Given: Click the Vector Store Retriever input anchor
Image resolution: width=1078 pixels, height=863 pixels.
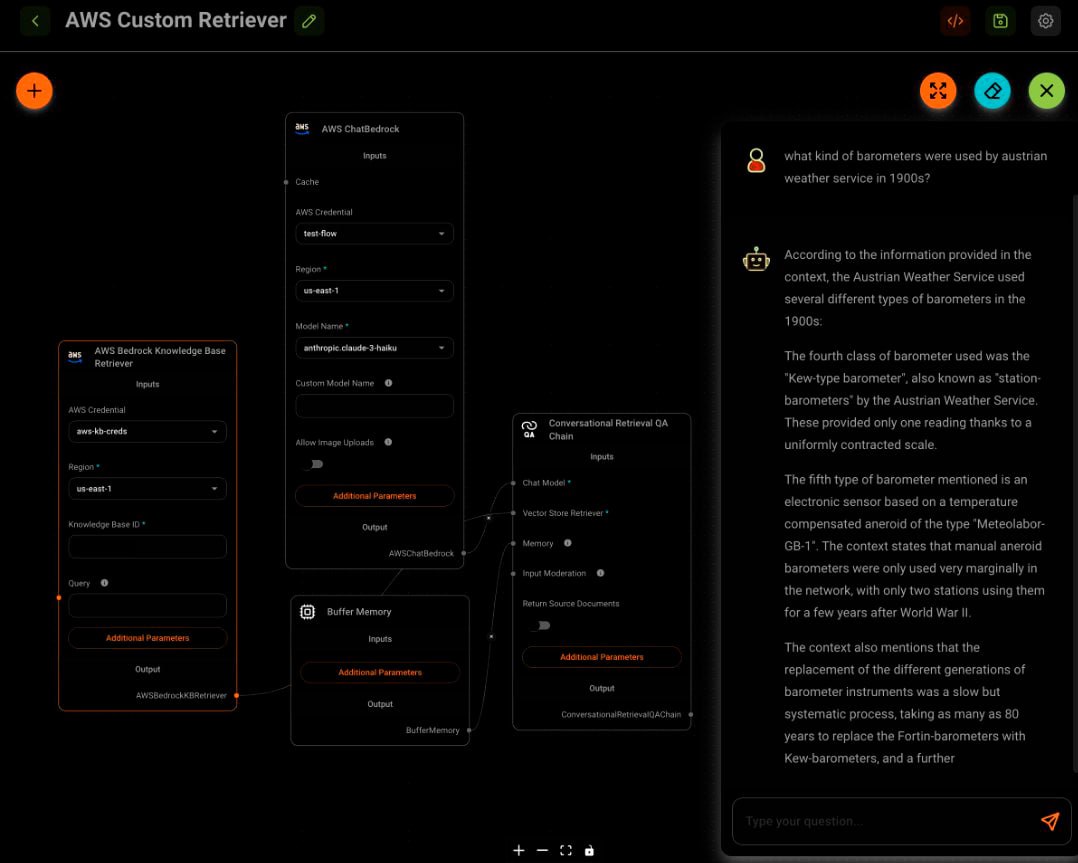Looking at the screenshot, I should [513, 513].
